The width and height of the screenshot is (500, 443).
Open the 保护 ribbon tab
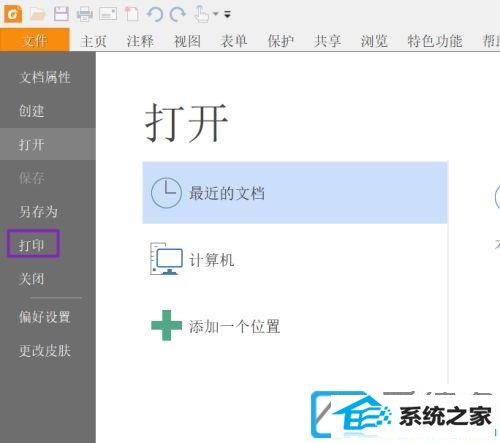click(x=281, y=41)
